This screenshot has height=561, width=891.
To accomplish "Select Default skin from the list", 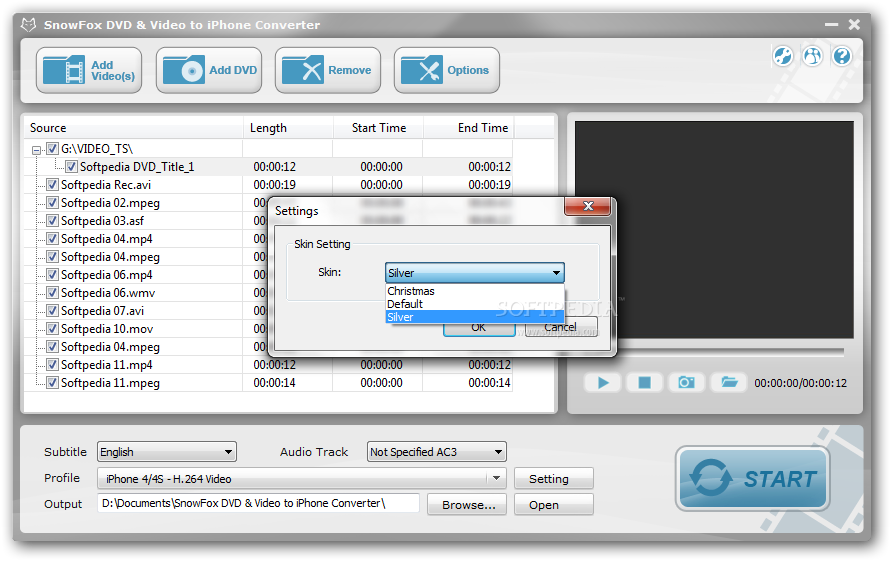I will pos(474,304).
